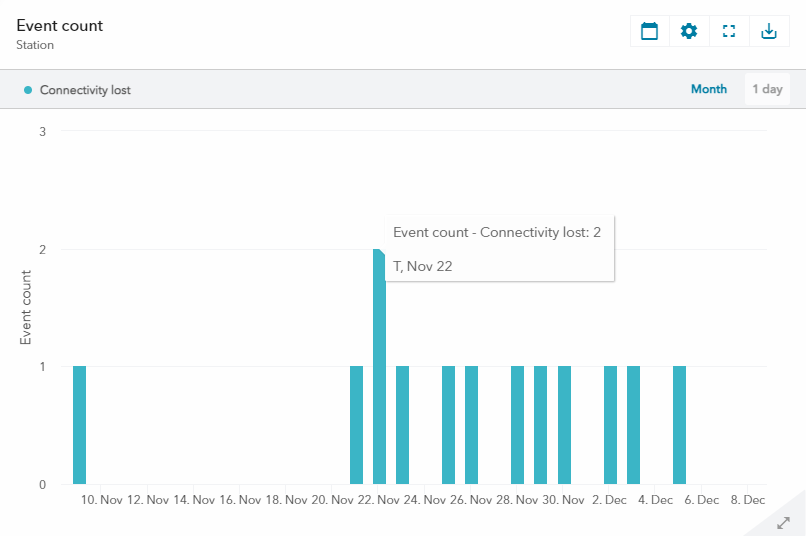This screenshot has height=537, width=809.
Task: Click the 8. Dec axis label
Action: 748,500
